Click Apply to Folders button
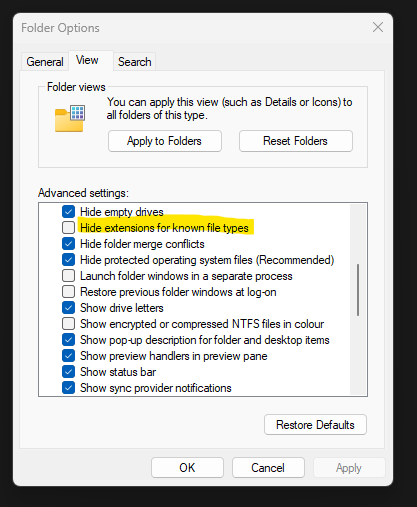The height and width of the screenshot is (507, 417). [165, 141]
